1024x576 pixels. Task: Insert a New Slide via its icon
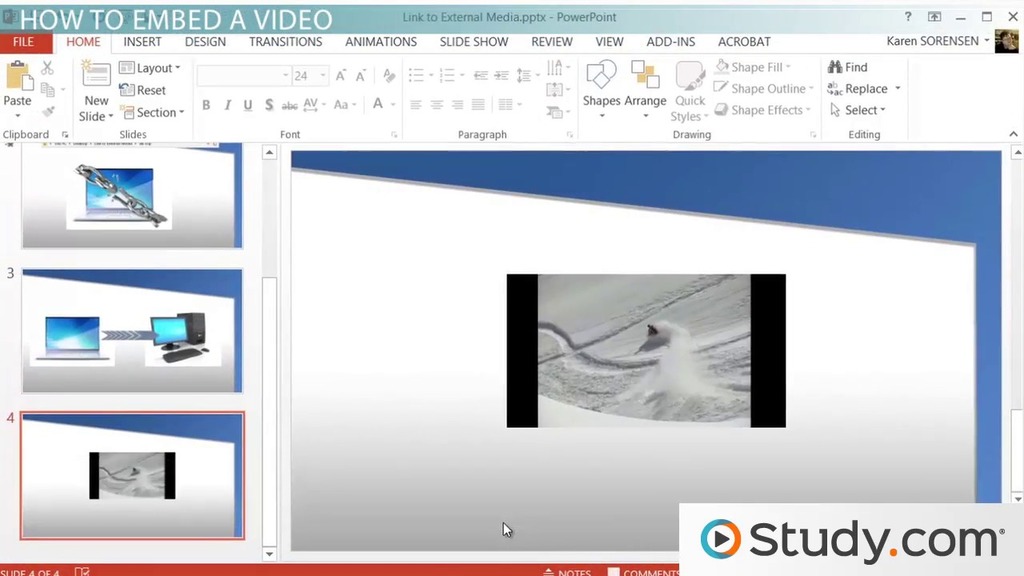point(96,76)
